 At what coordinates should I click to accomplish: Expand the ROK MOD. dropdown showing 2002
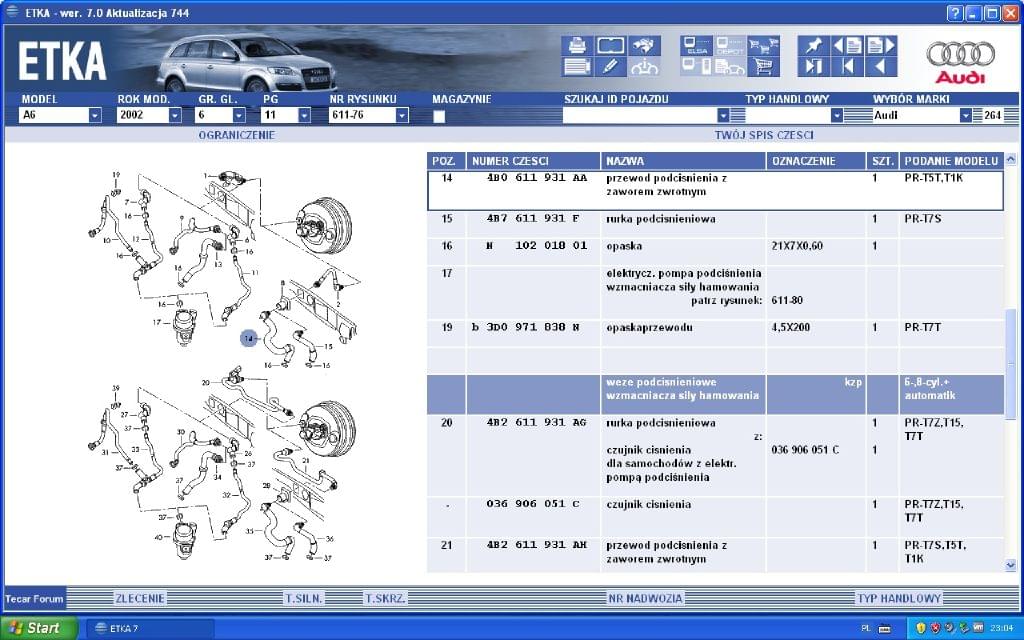(174, 116)
